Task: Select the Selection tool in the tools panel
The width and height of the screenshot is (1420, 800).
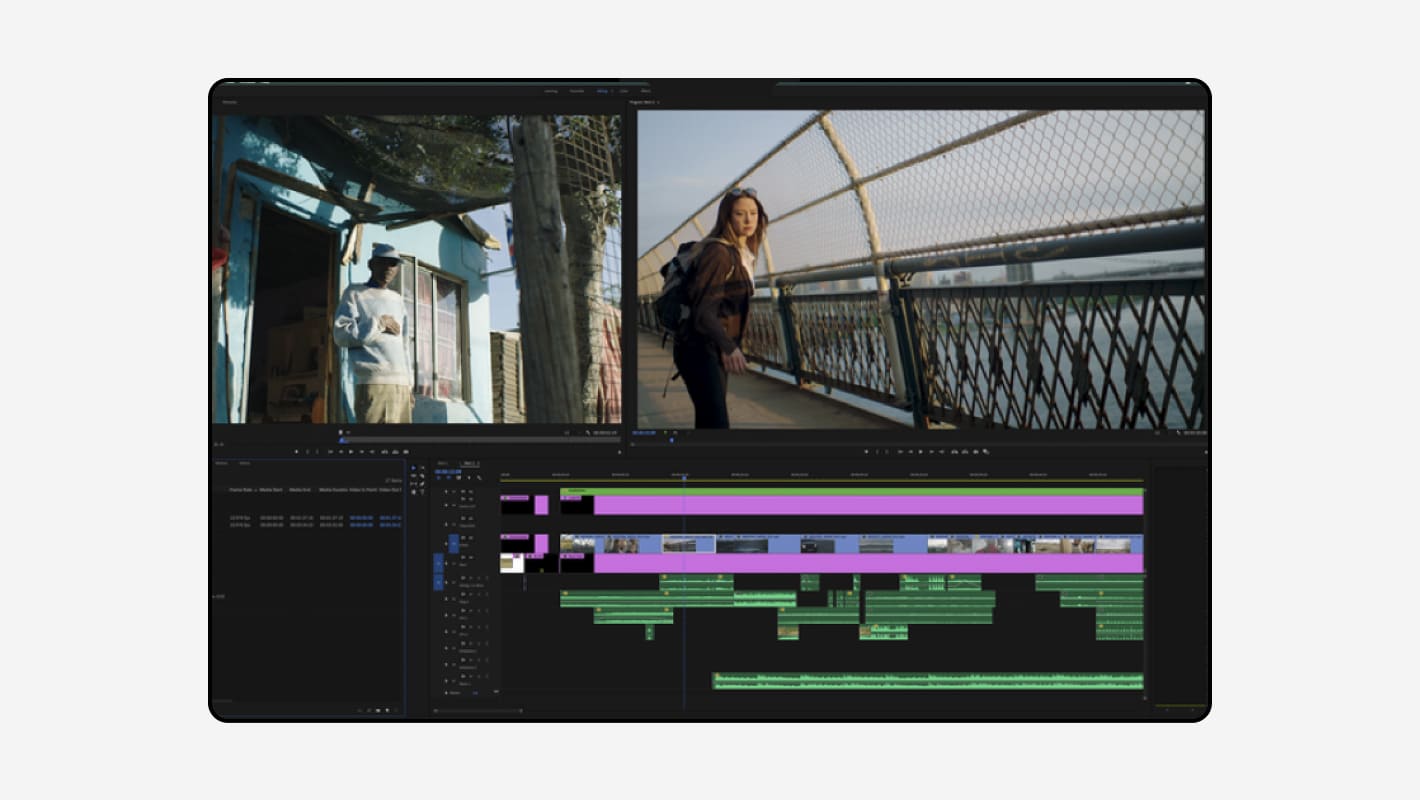Action: pyautogui.click(x=414, y=467)
